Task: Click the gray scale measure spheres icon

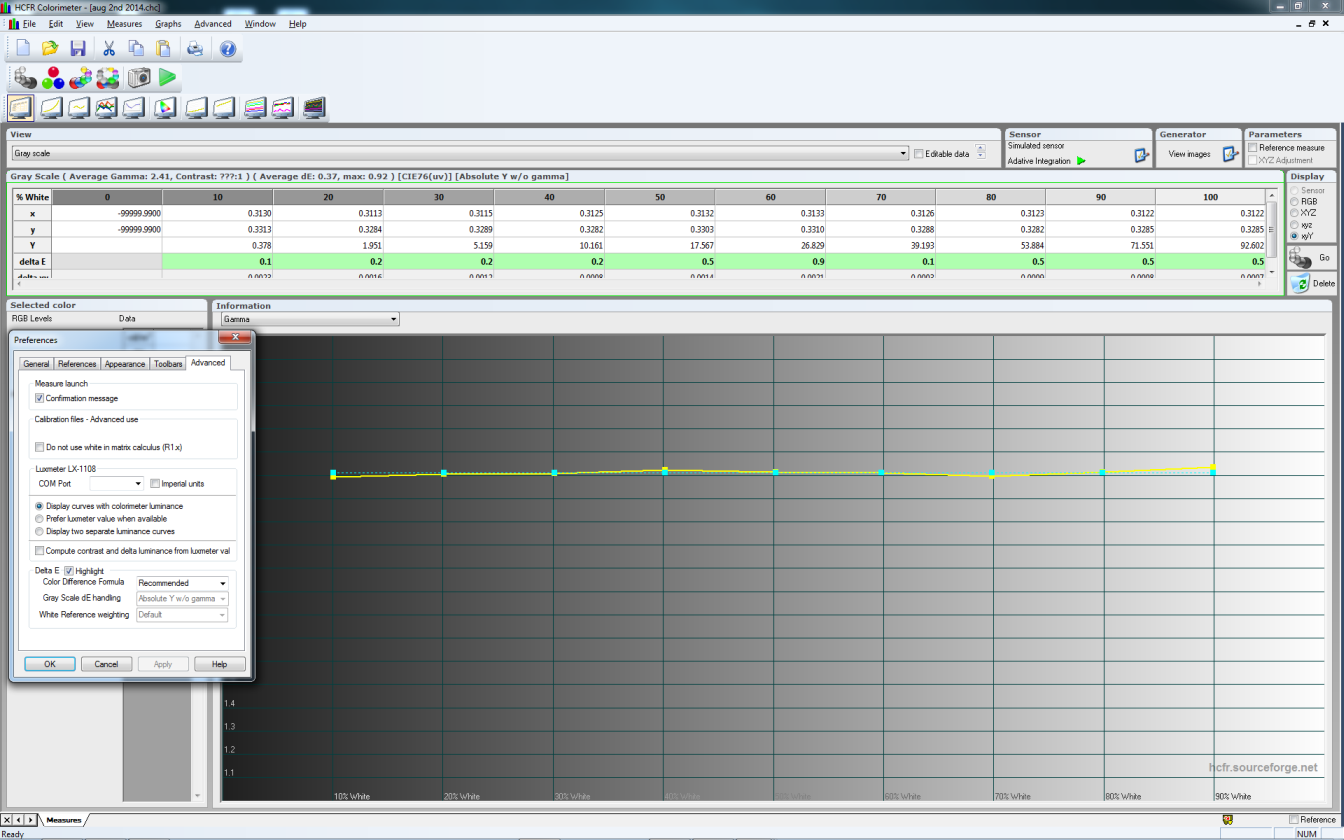Action: 25,78
